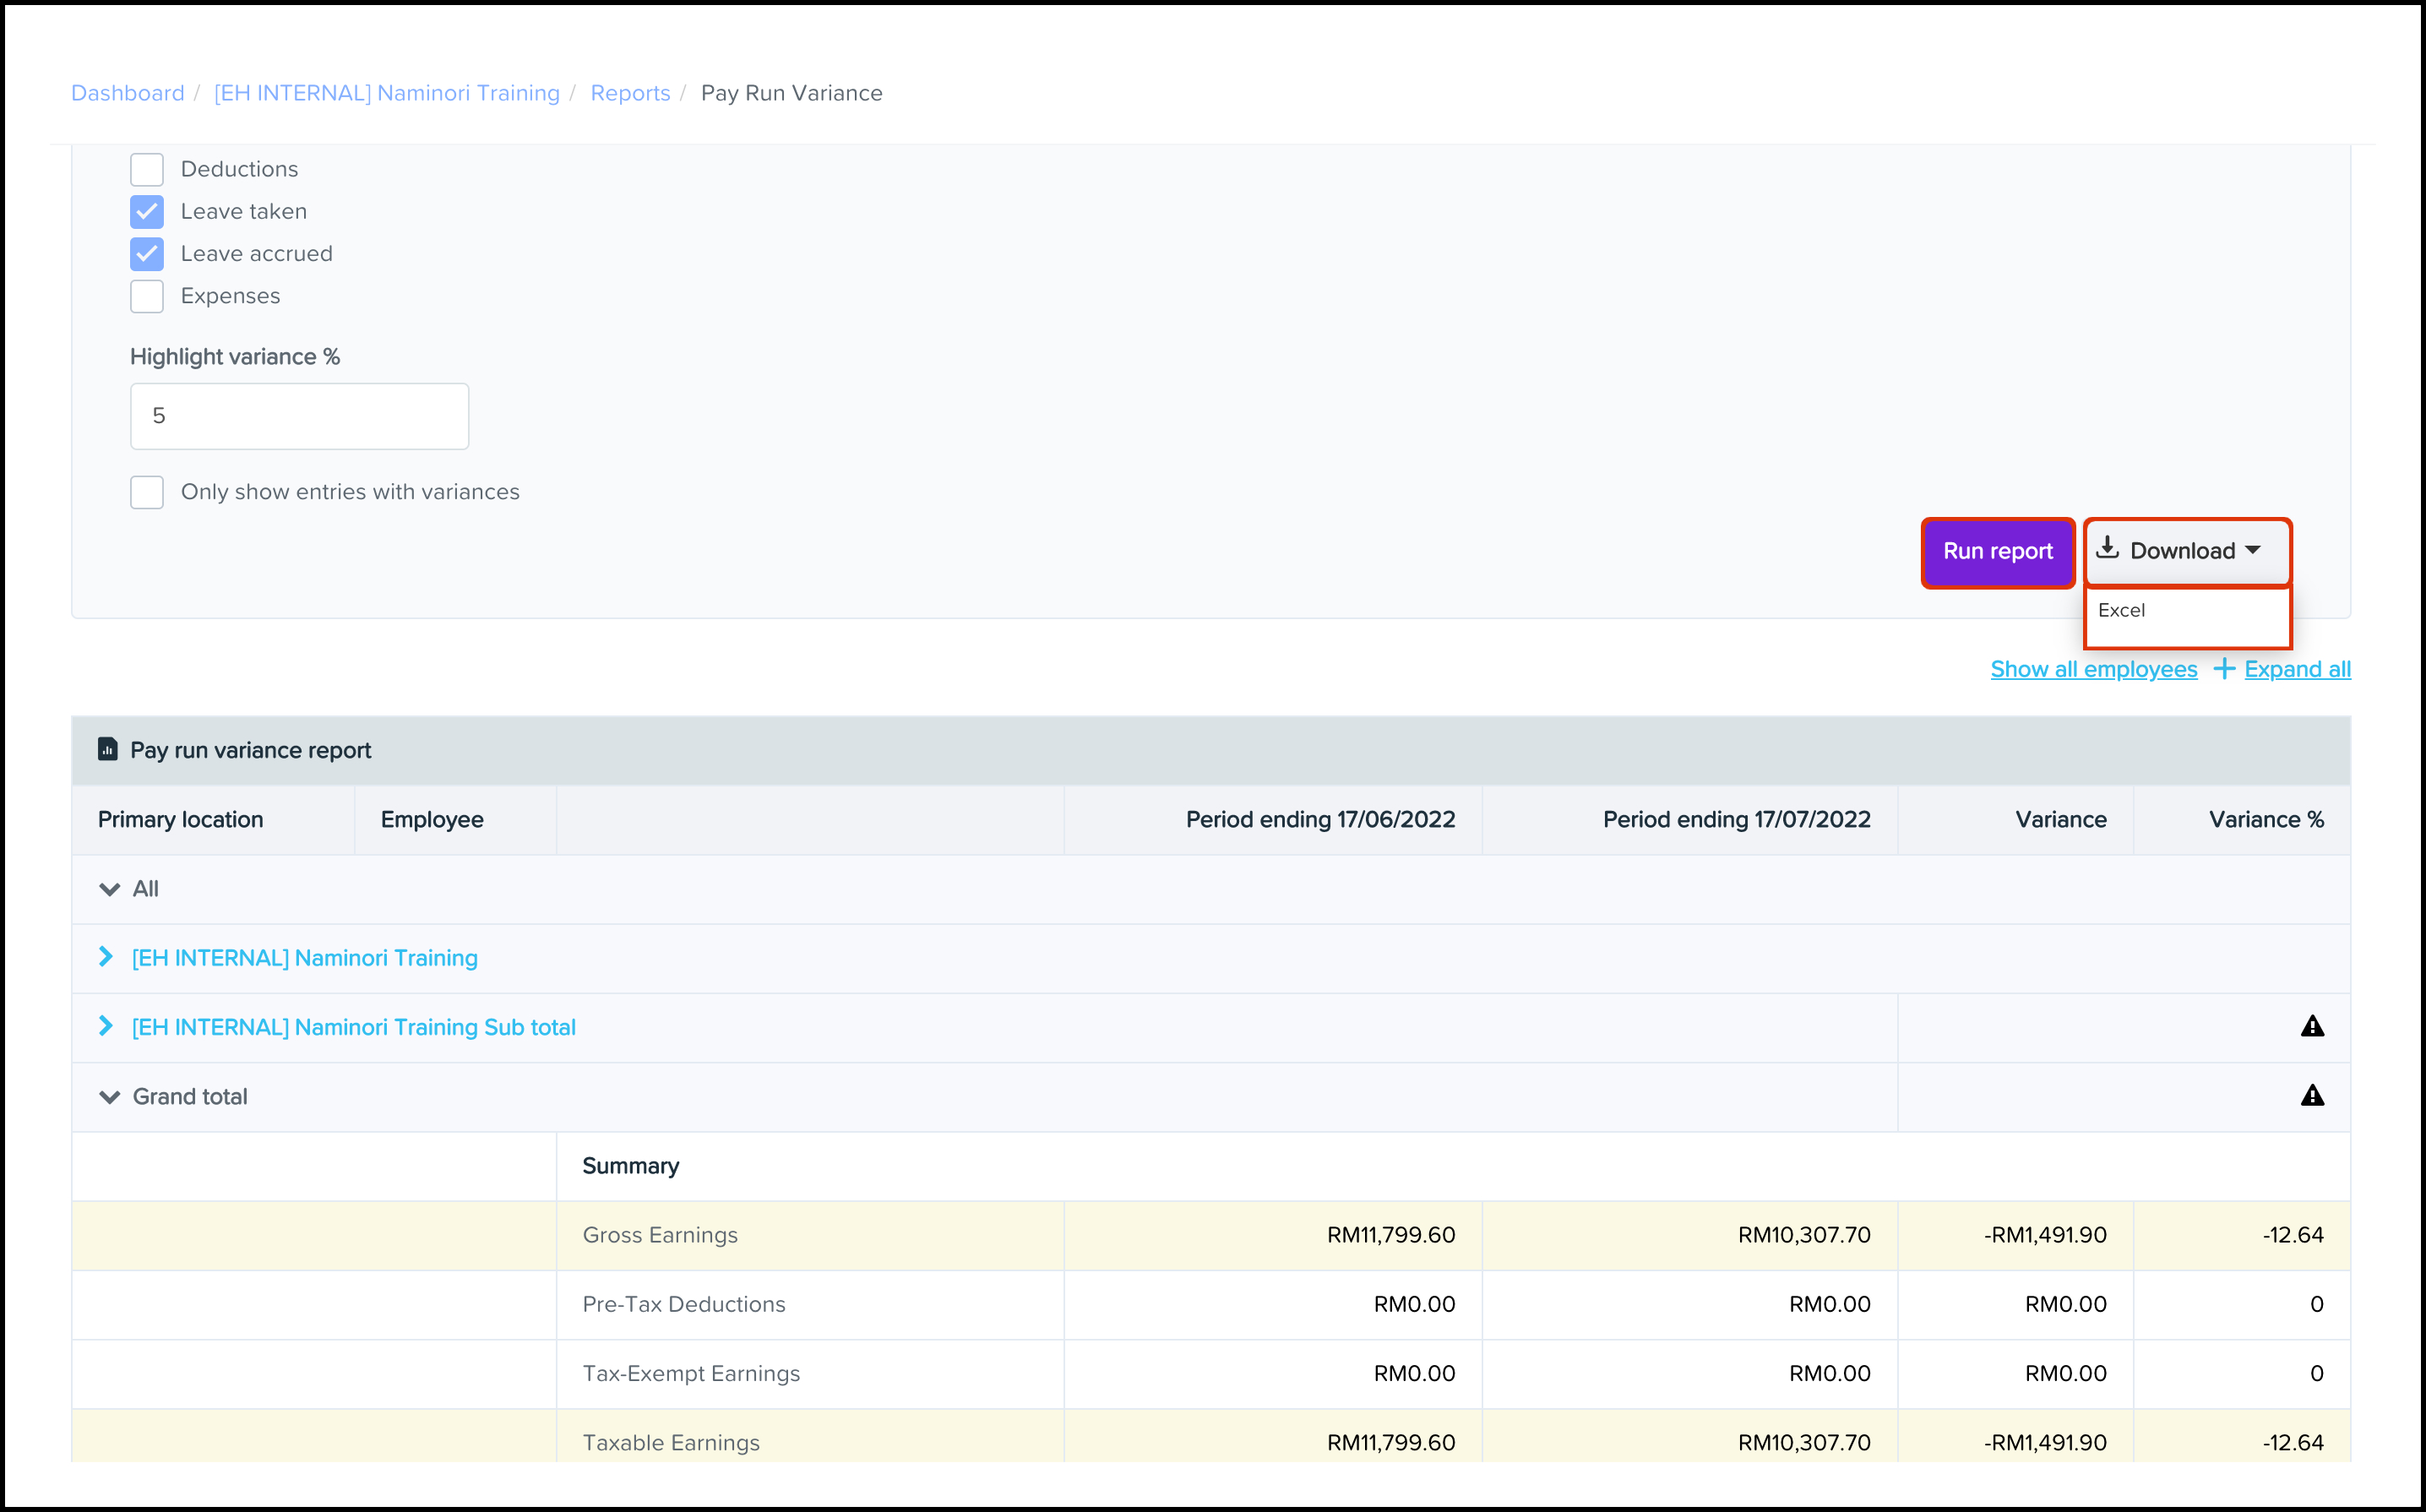This screenshot has height=1512, width=2426.
Task: Uncheck the Leave accrued checkbox
Action: pos(147,254)
